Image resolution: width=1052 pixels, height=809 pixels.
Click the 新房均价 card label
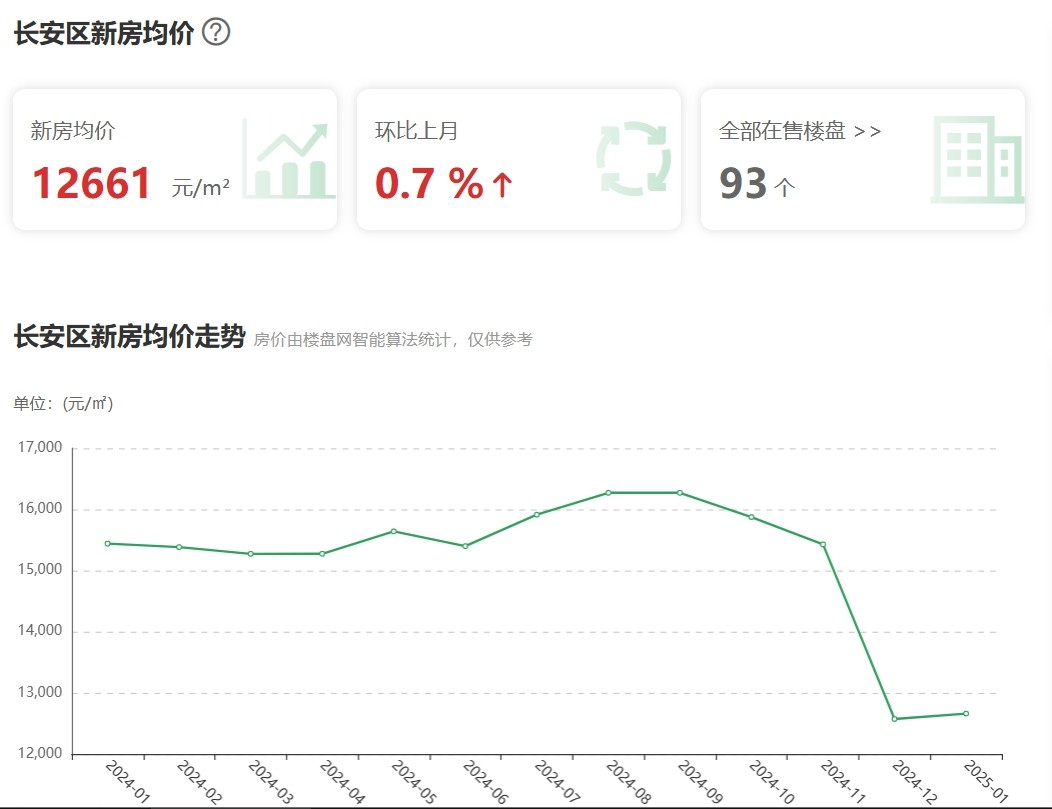pyautogui.click(x=73, y=131)
